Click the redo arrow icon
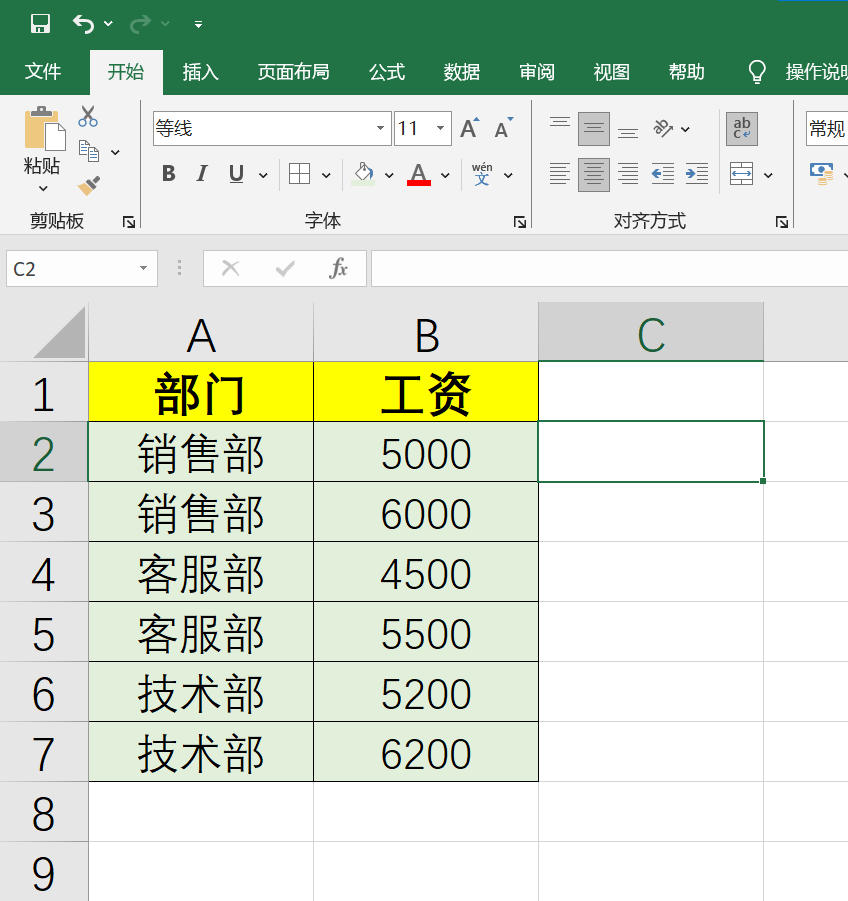This screenshot has height=901, width=848. pyautogui.click(x=140, y=24)
